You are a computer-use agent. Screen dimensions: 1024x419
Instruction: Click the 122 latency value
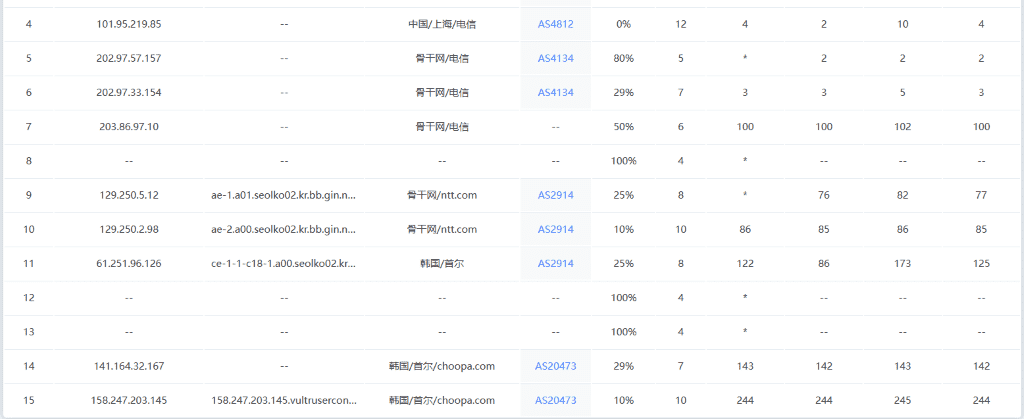(745, 264)
